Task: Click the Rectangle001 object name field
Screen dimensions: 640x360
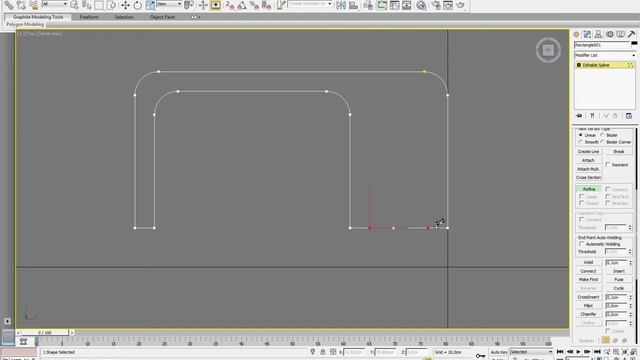Action: [x=602, y=45]
